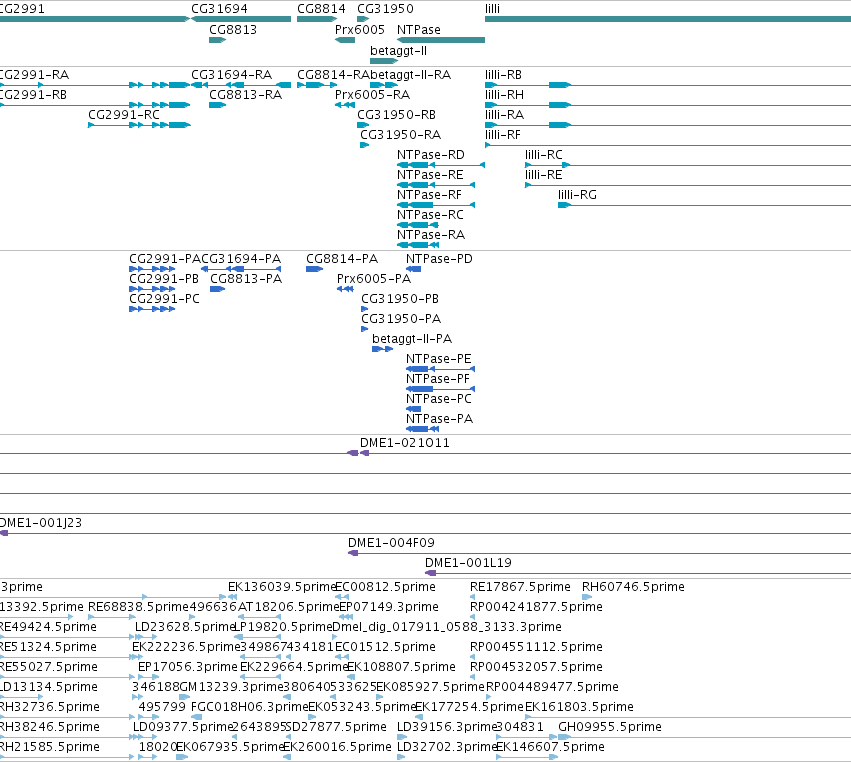Click the CG31694 gene label

(x=219, y=9)
